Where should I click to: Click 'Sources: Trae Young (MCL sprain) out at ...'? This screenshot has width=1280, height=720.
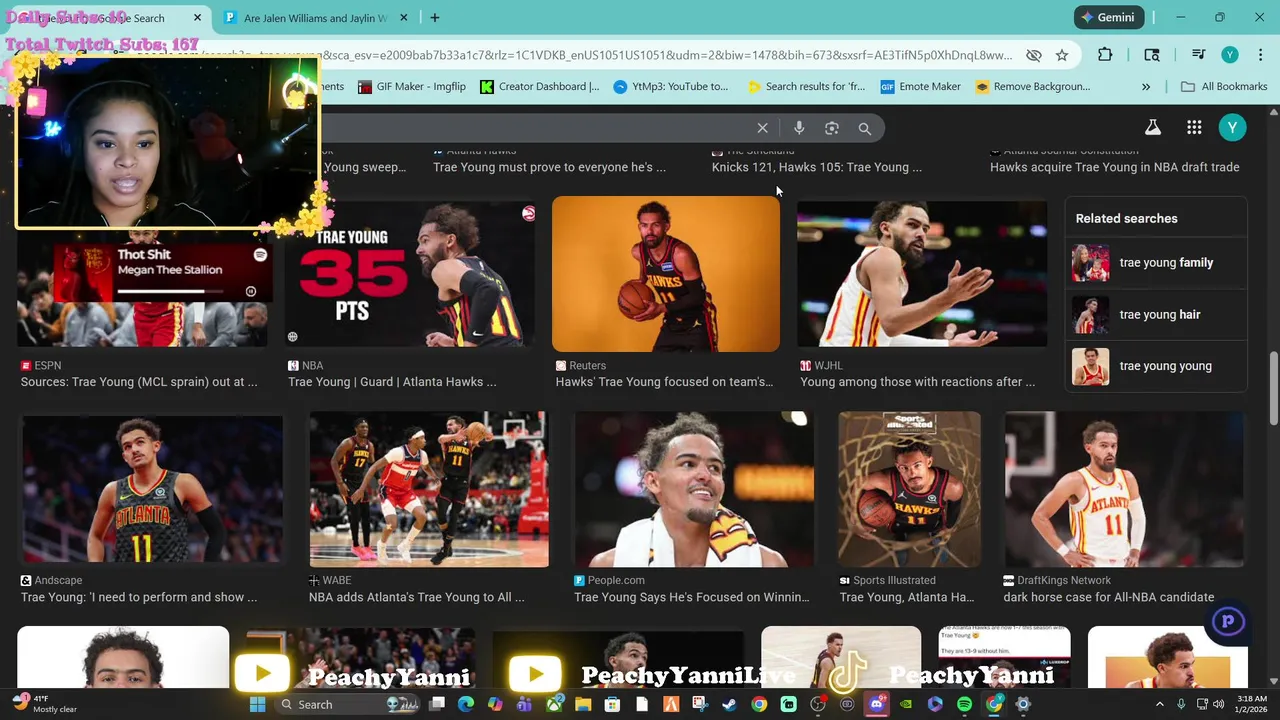point(139,382)
